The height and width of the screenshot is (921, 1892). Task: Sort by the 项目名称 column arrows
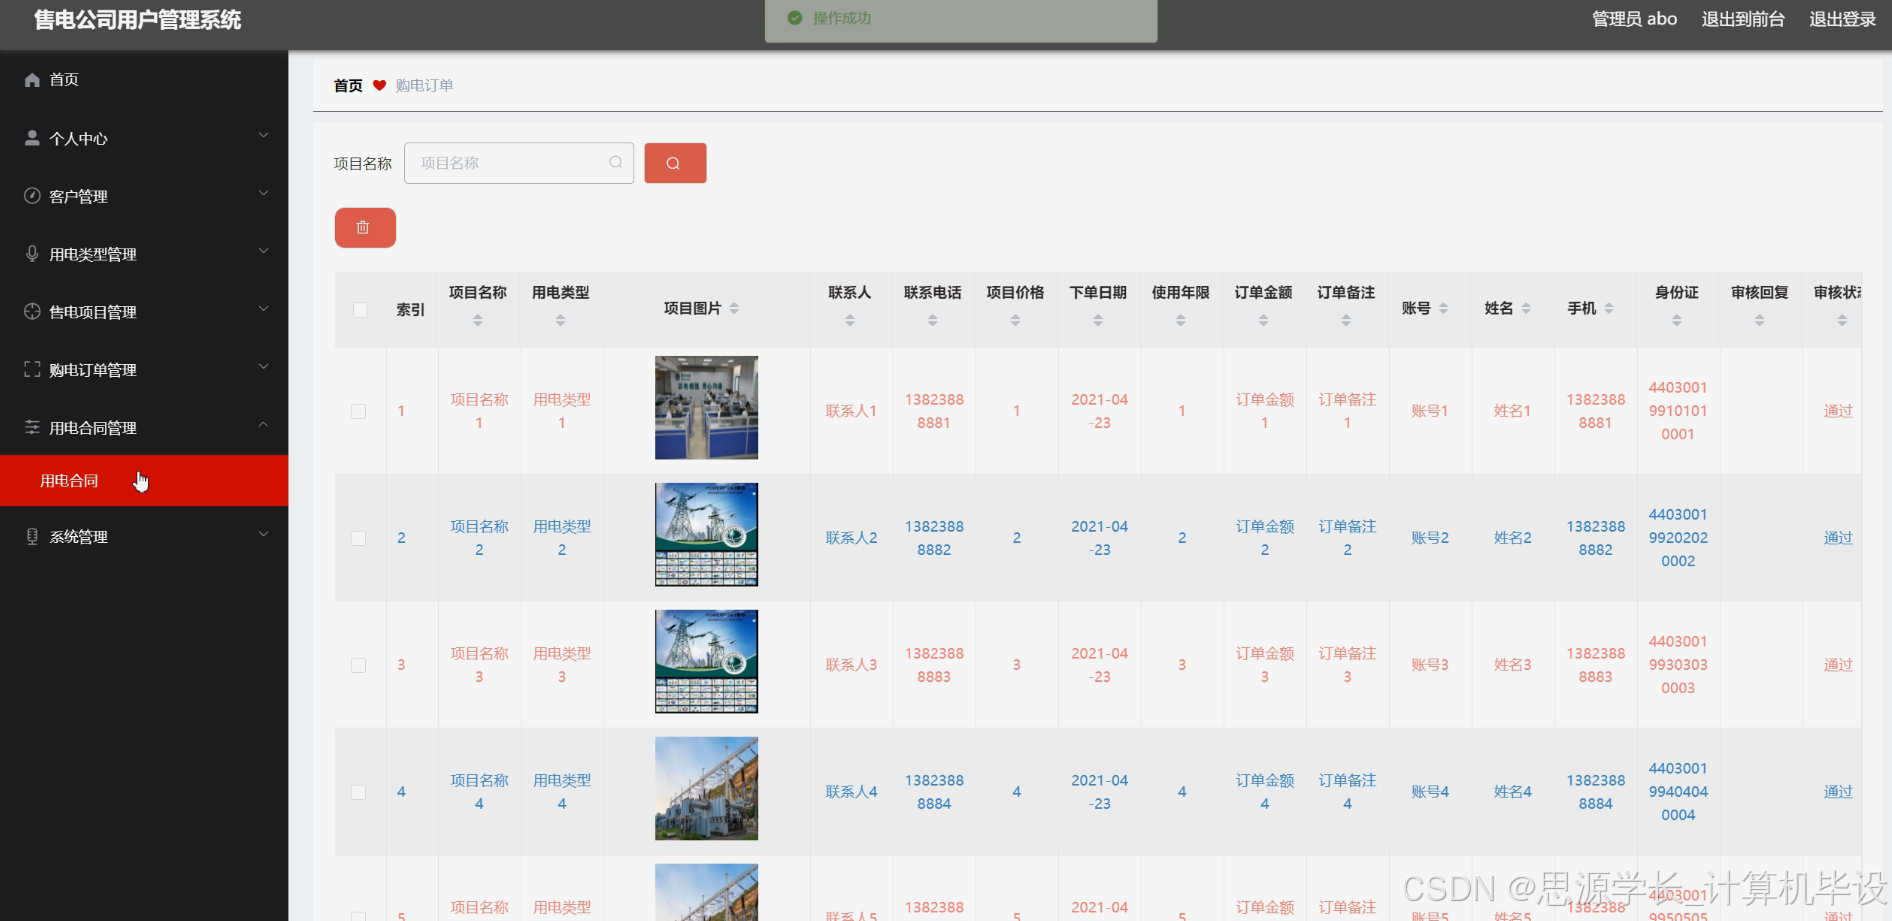pos(478,320)
